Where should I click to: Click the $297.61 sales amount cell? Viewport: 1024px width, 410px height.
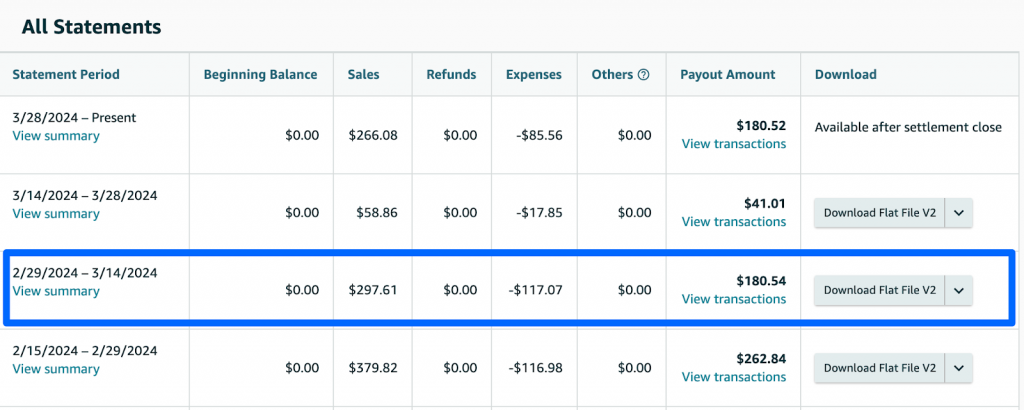coord(373,290)
